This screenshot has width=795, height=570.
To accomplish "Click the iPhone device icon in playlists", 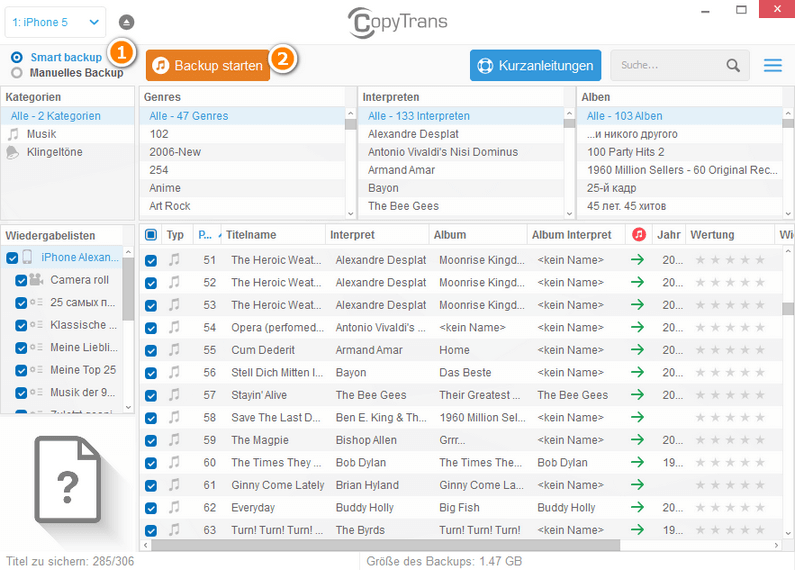I will coord(27,257).
